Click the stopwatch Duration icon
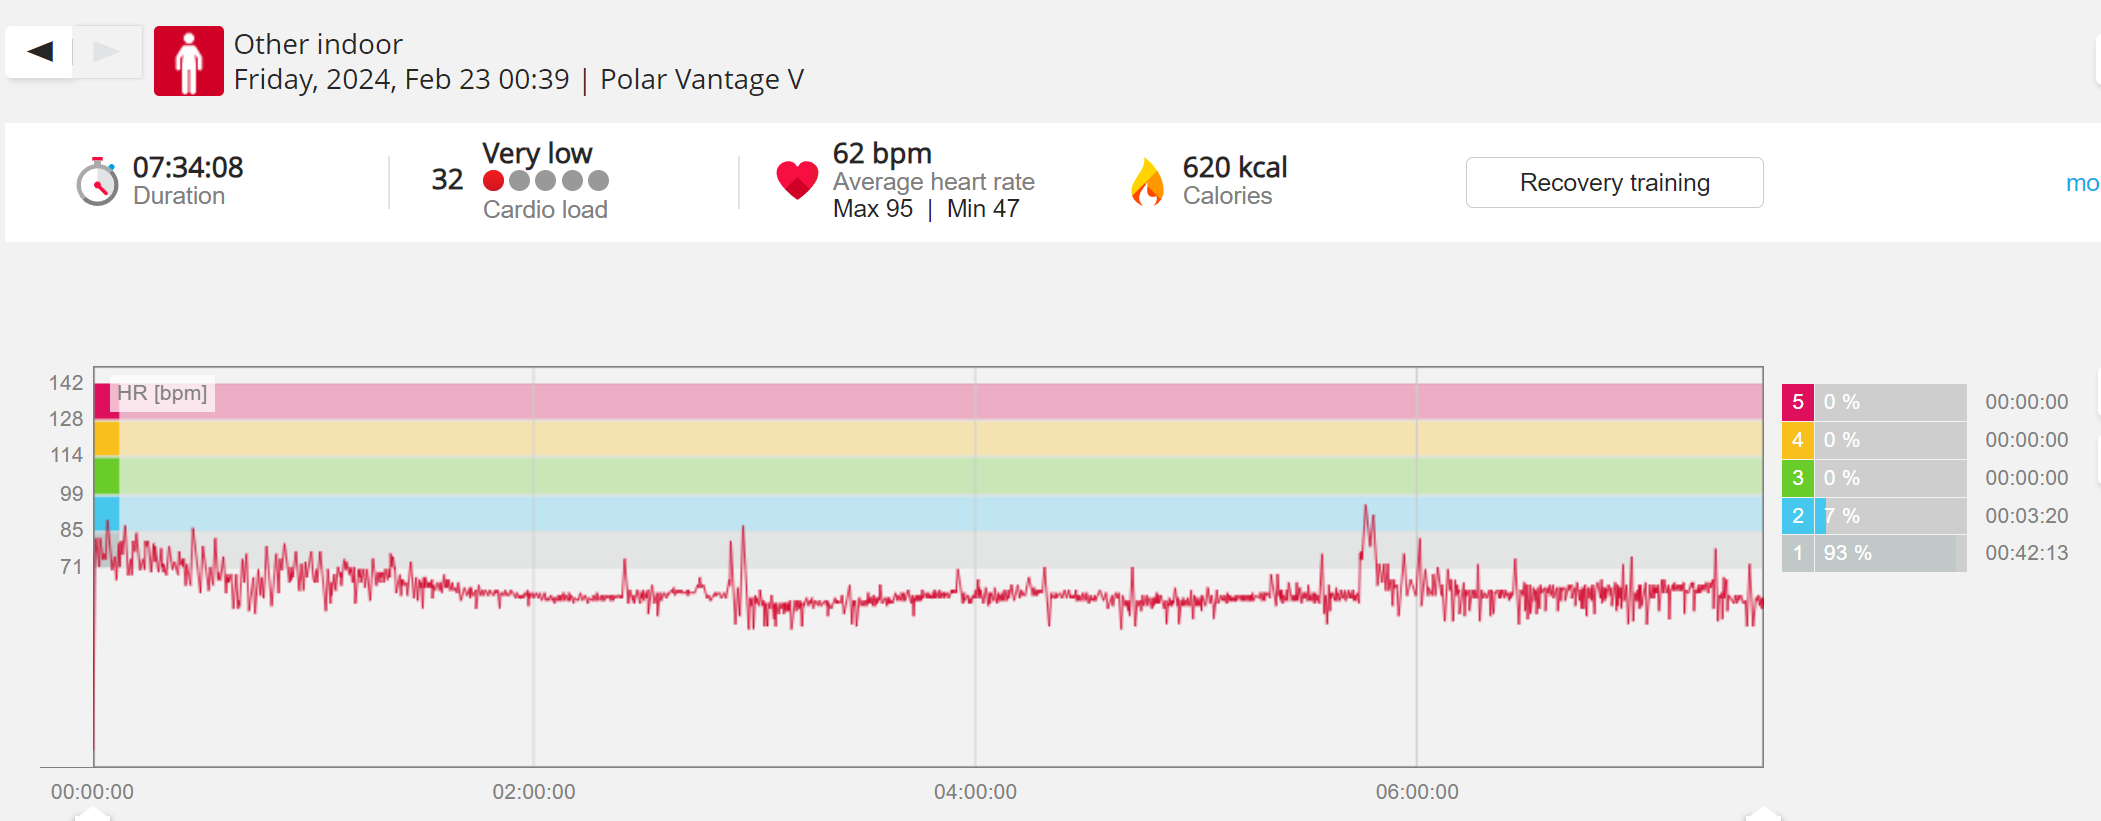This screenshot has width=2101, height=821. pos(97,182)
